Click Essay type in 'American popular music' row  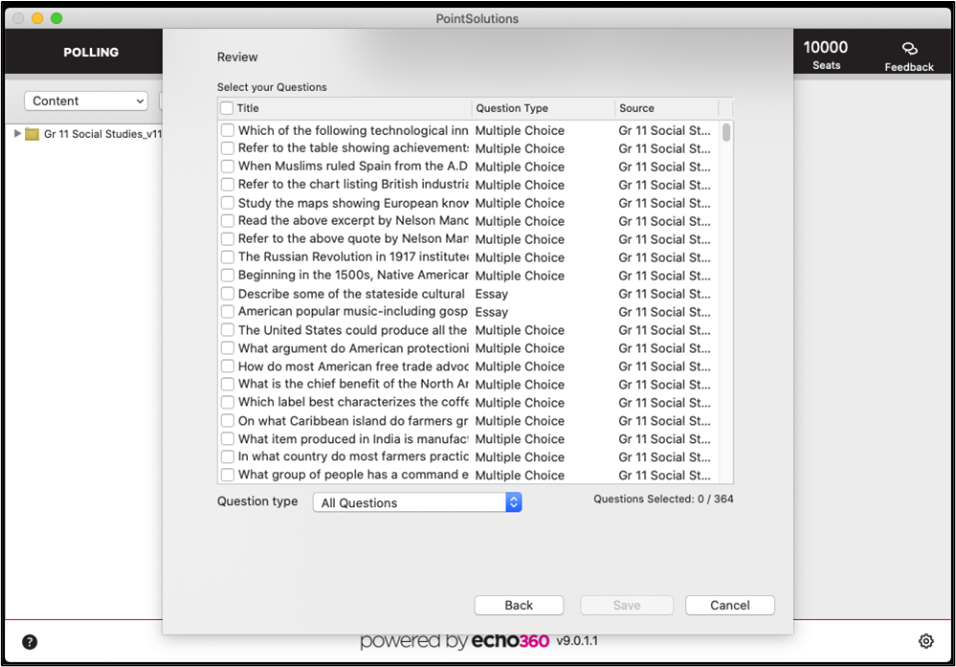click(491, 312)
